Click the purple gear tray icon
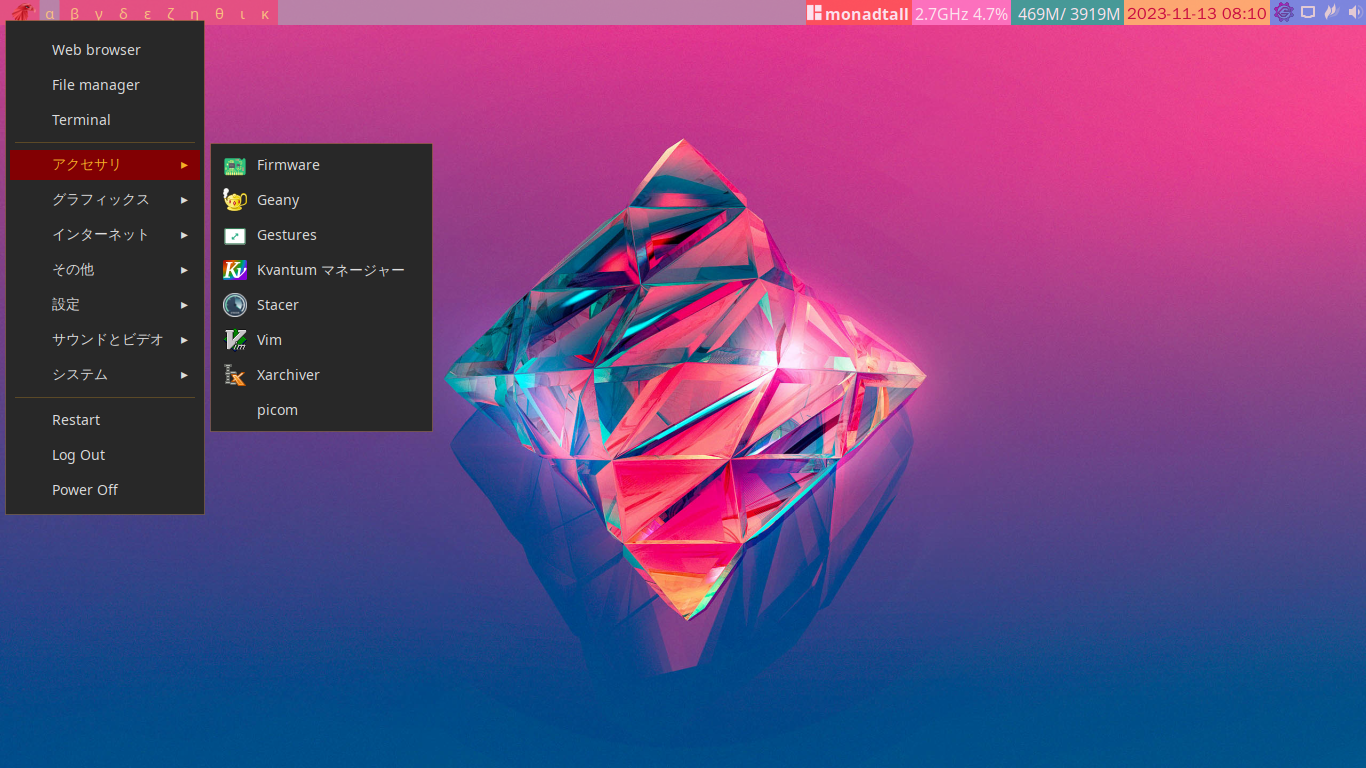 1284,13
